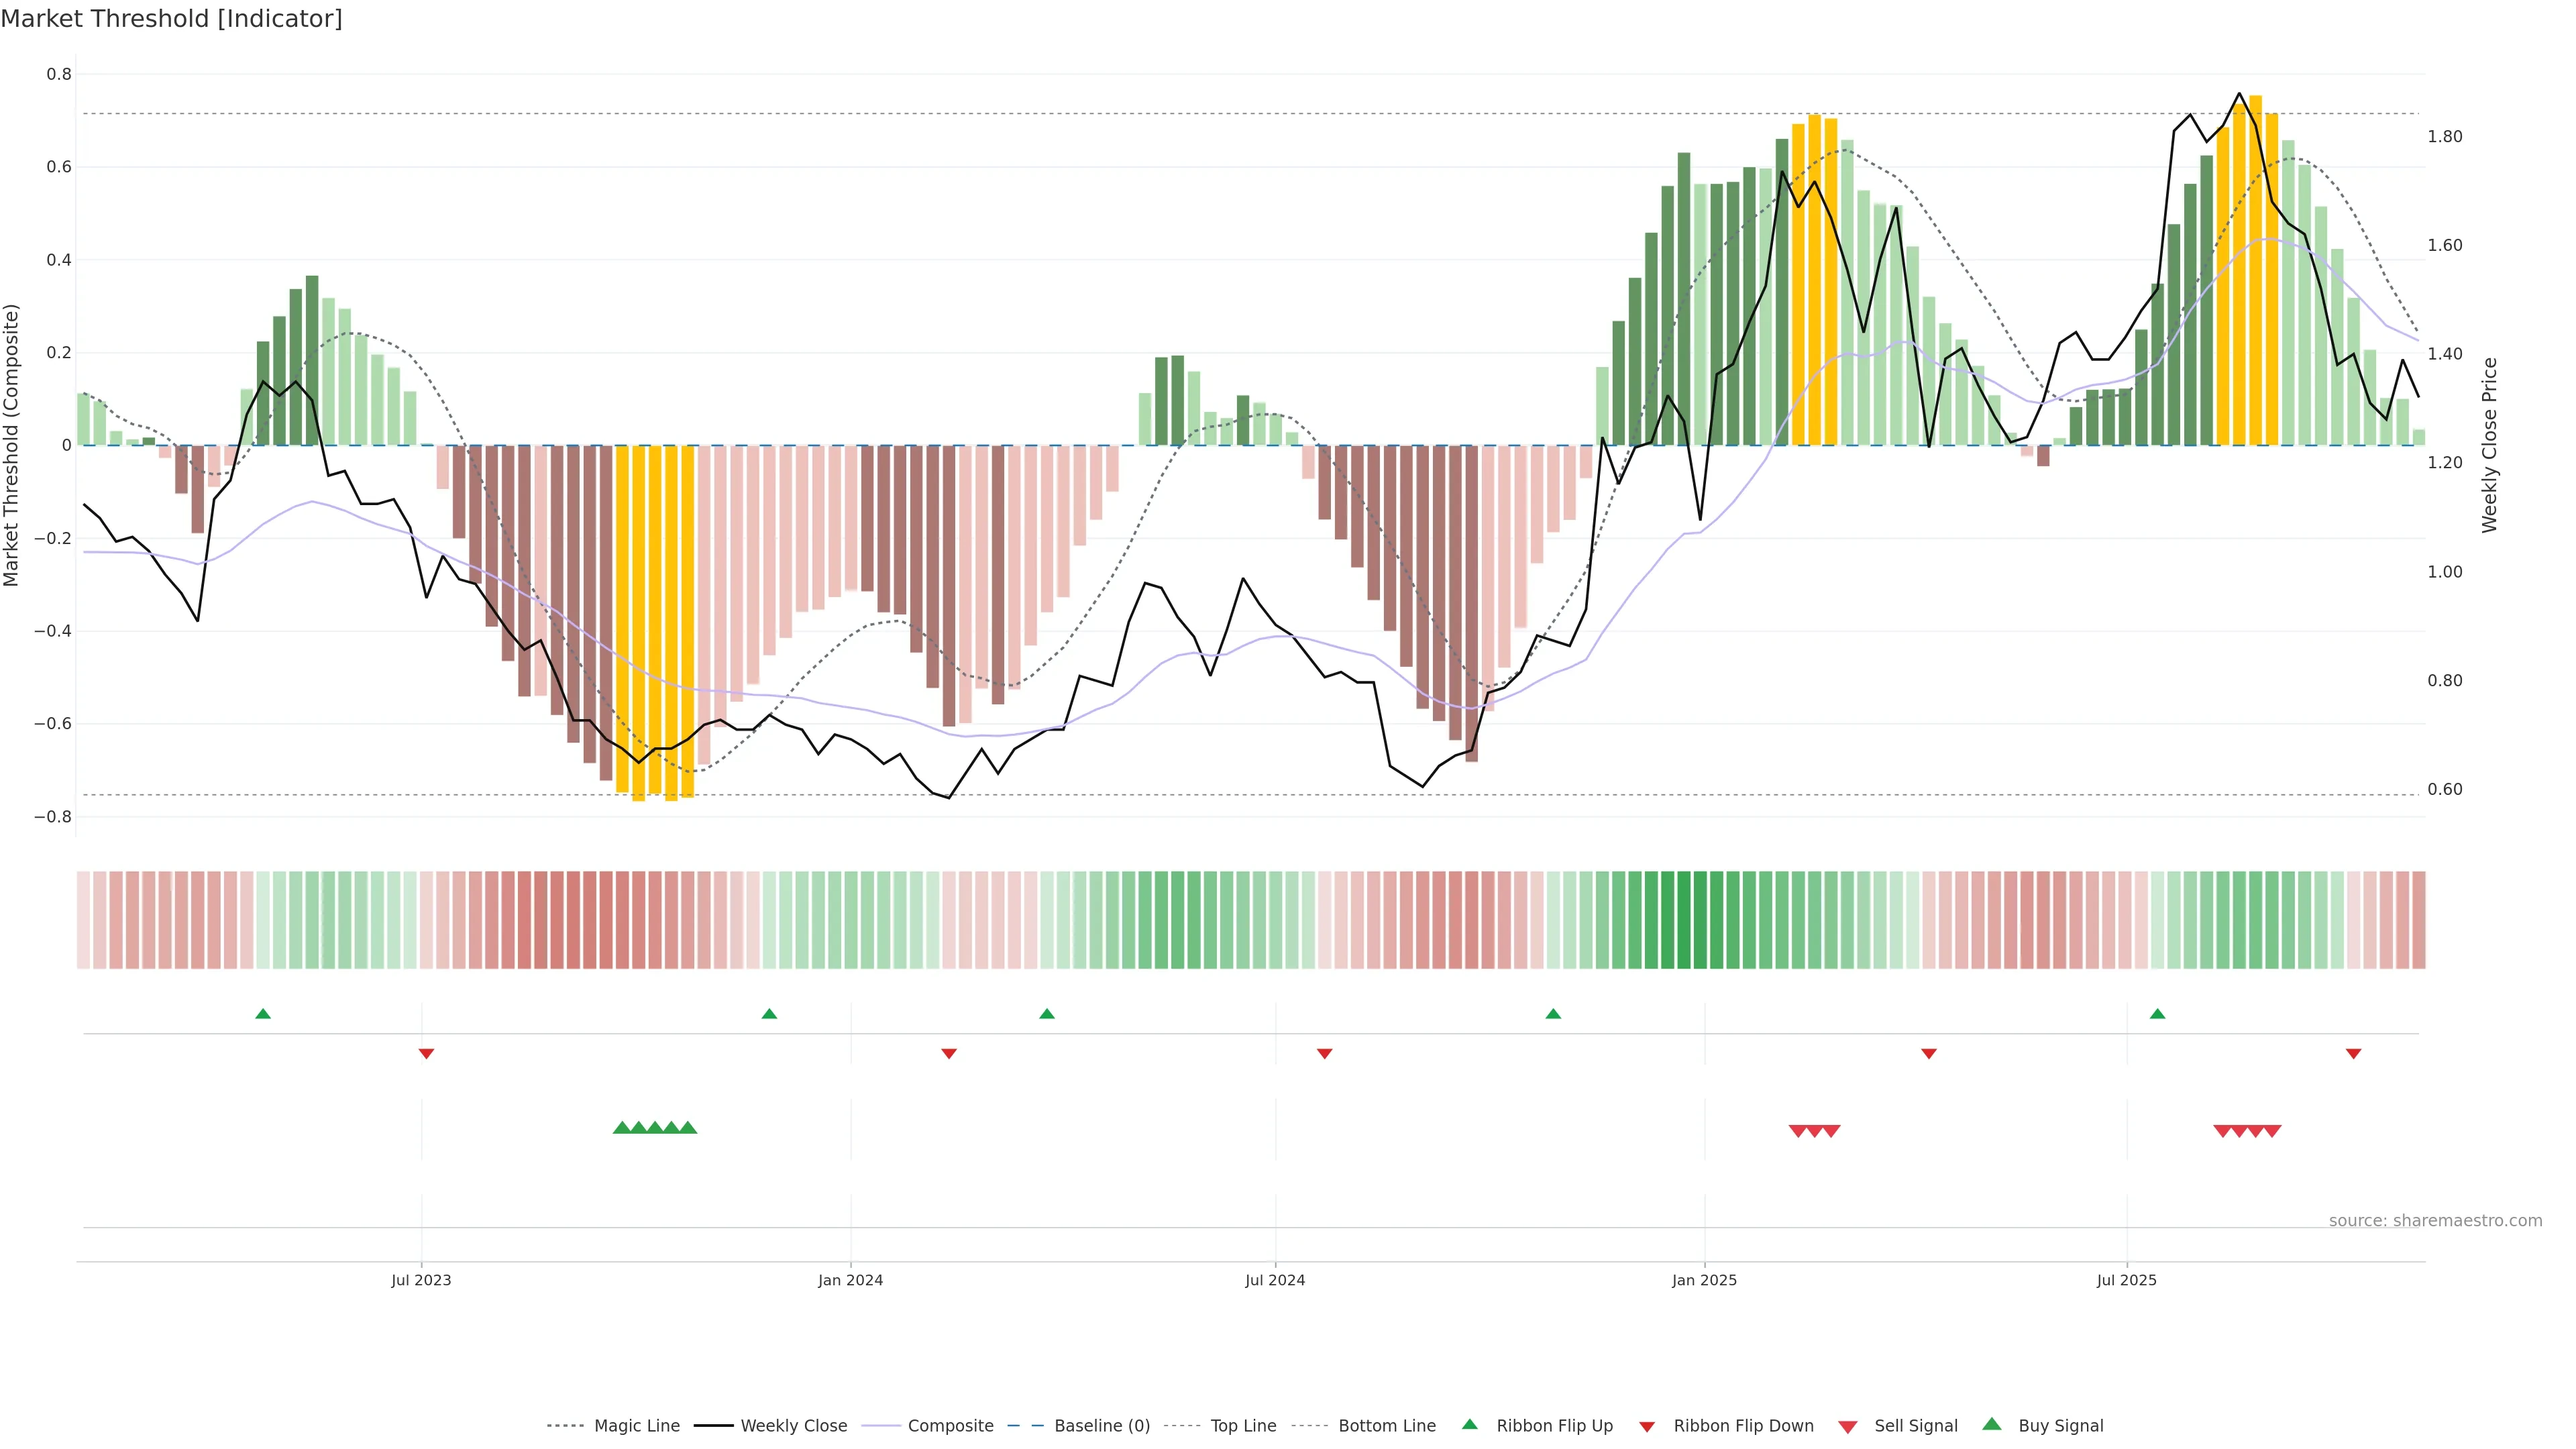
Task: Click the Jan 2024 x-axis label
Action: tap(850, 1280)
